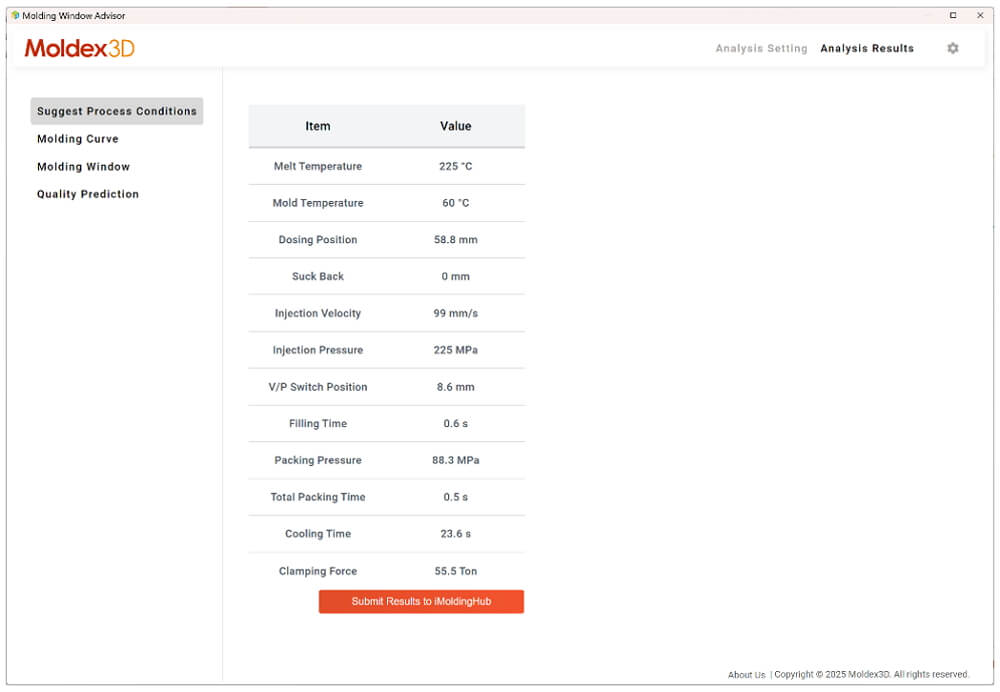Select the 225 MPa value
This screenshot has width=1000, height=692.
tap(455, 350)
